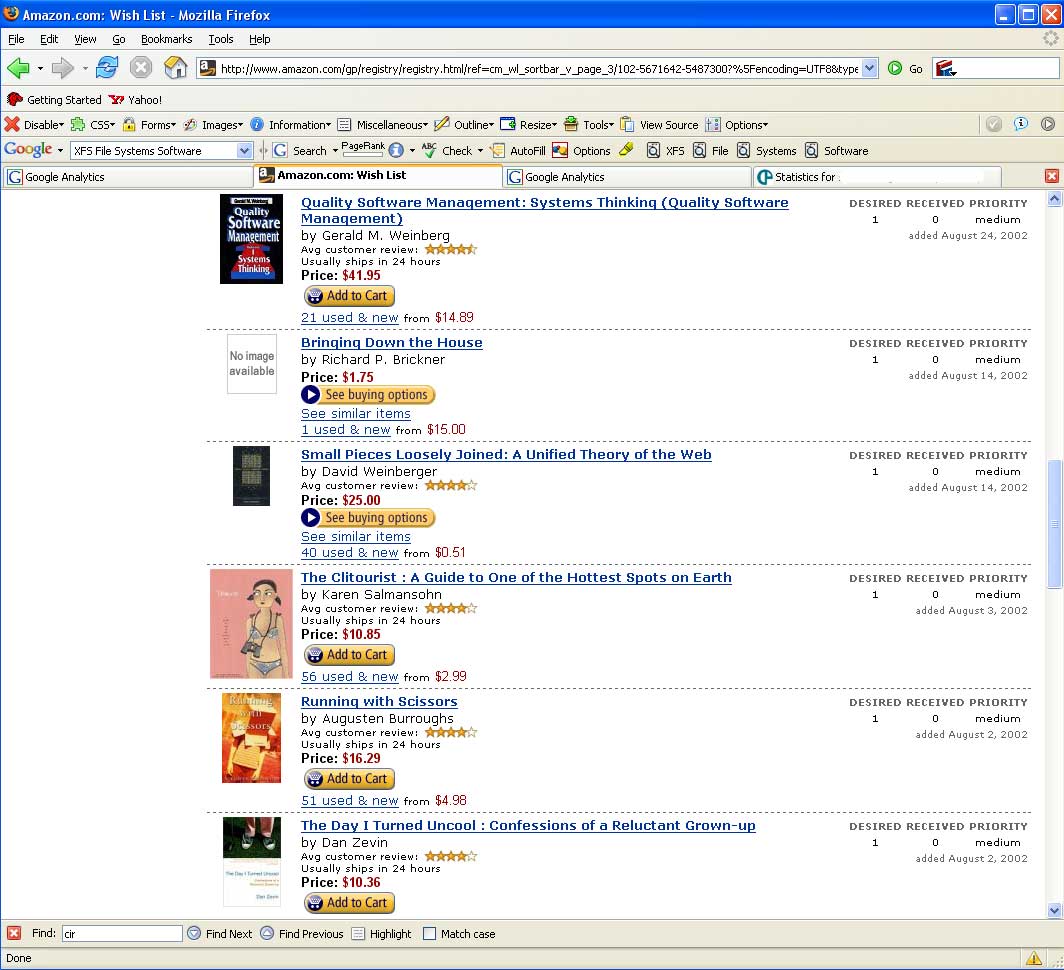Open the File menu

(16, 39)
